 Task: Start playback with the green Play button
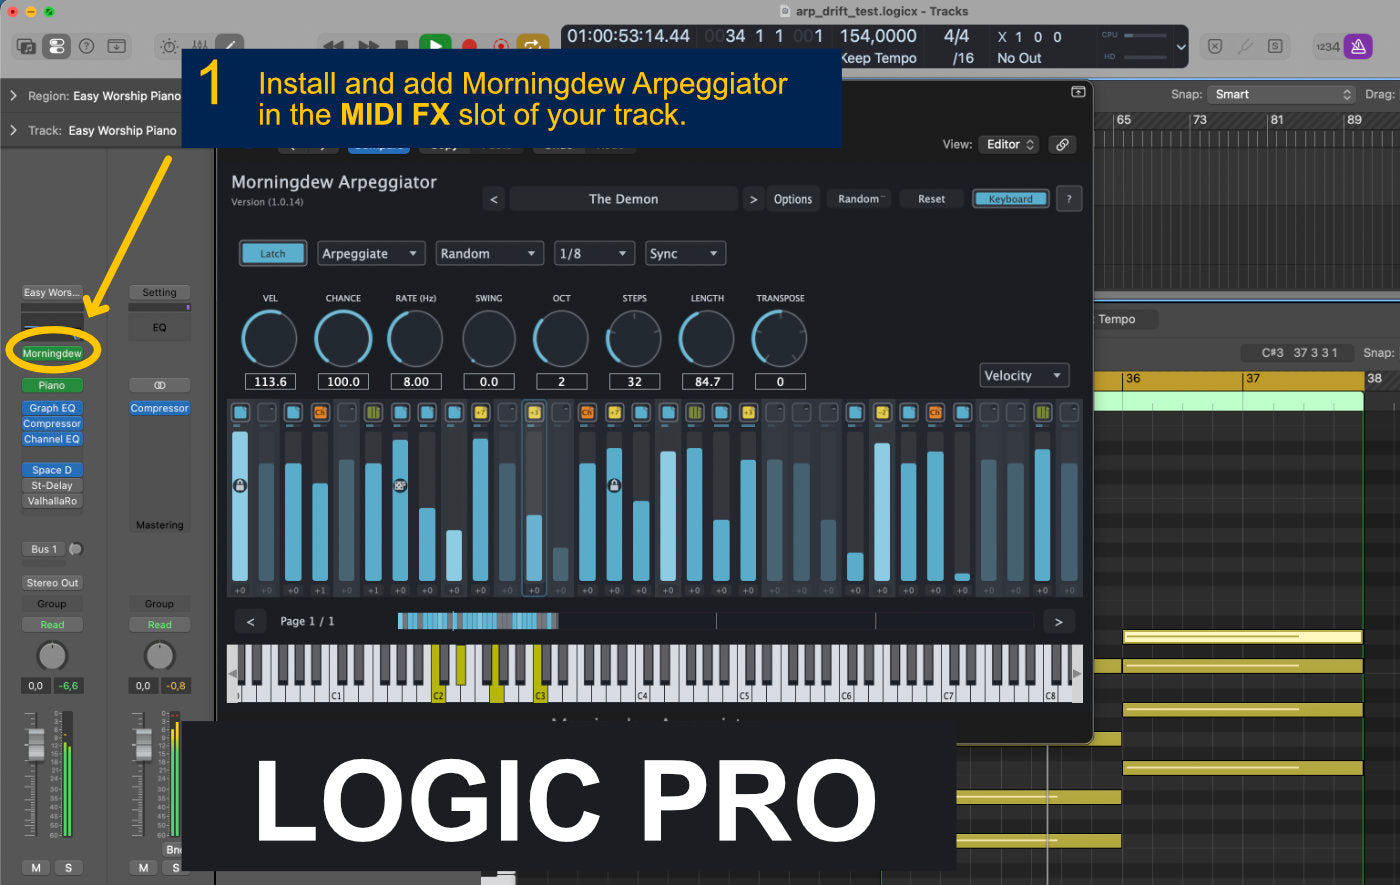[435, 46]
